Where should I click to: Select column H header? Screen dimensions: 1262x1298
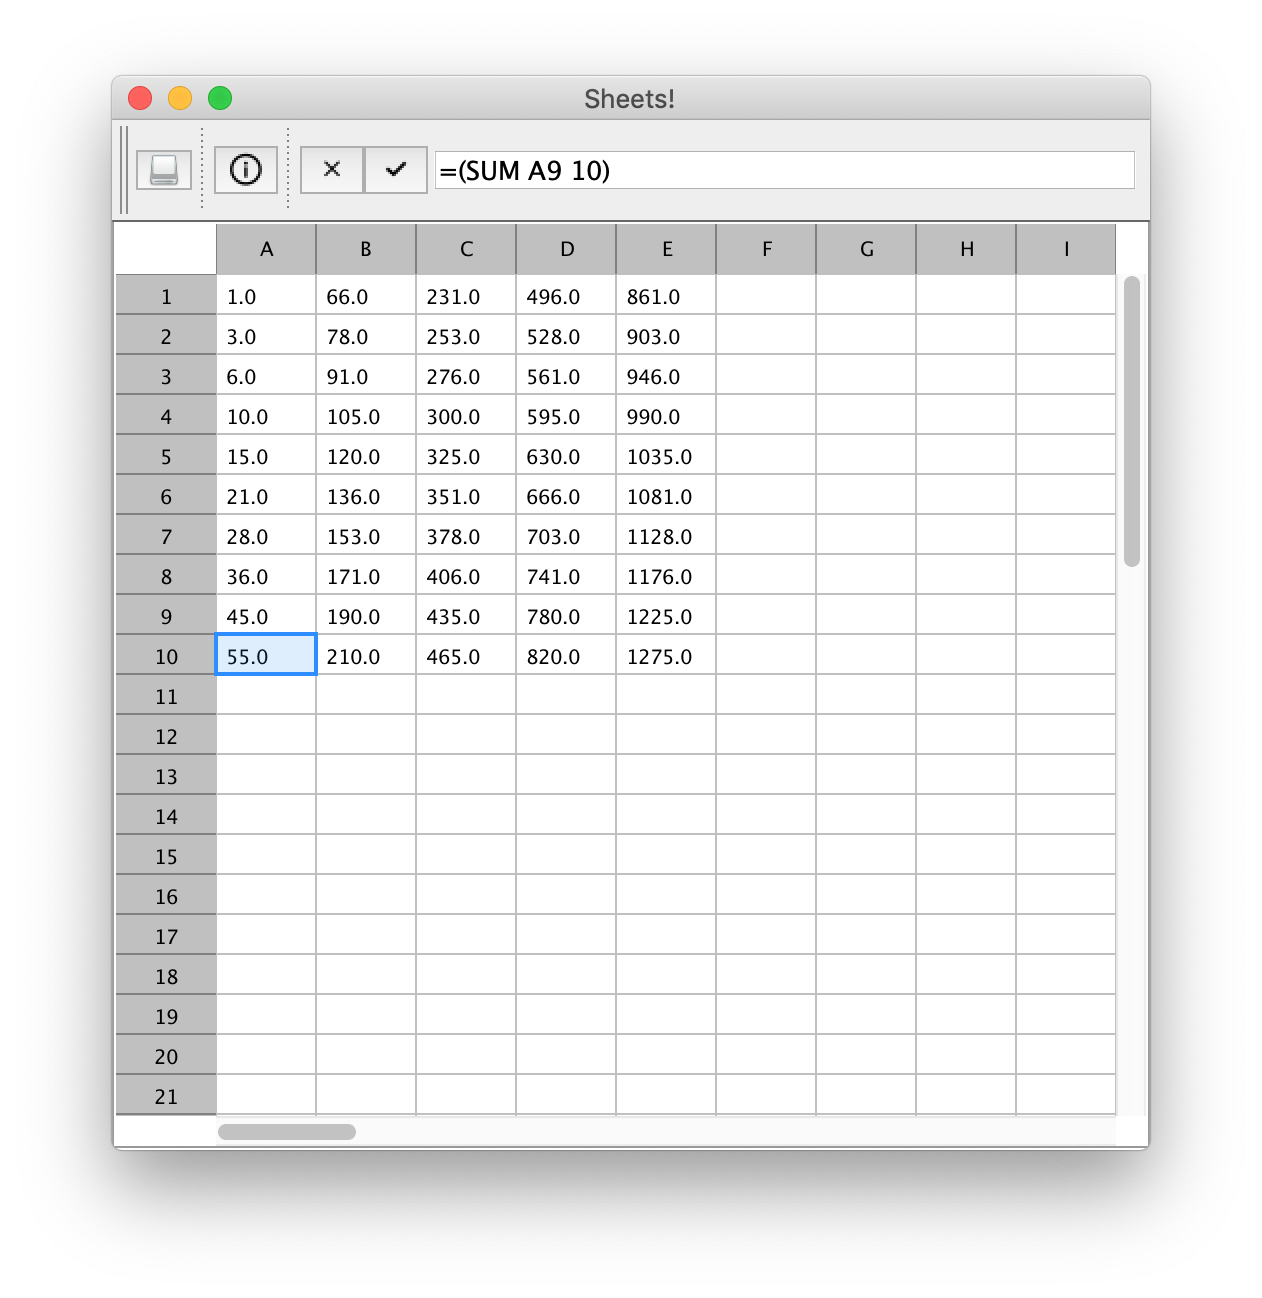[x=966, y=249]
